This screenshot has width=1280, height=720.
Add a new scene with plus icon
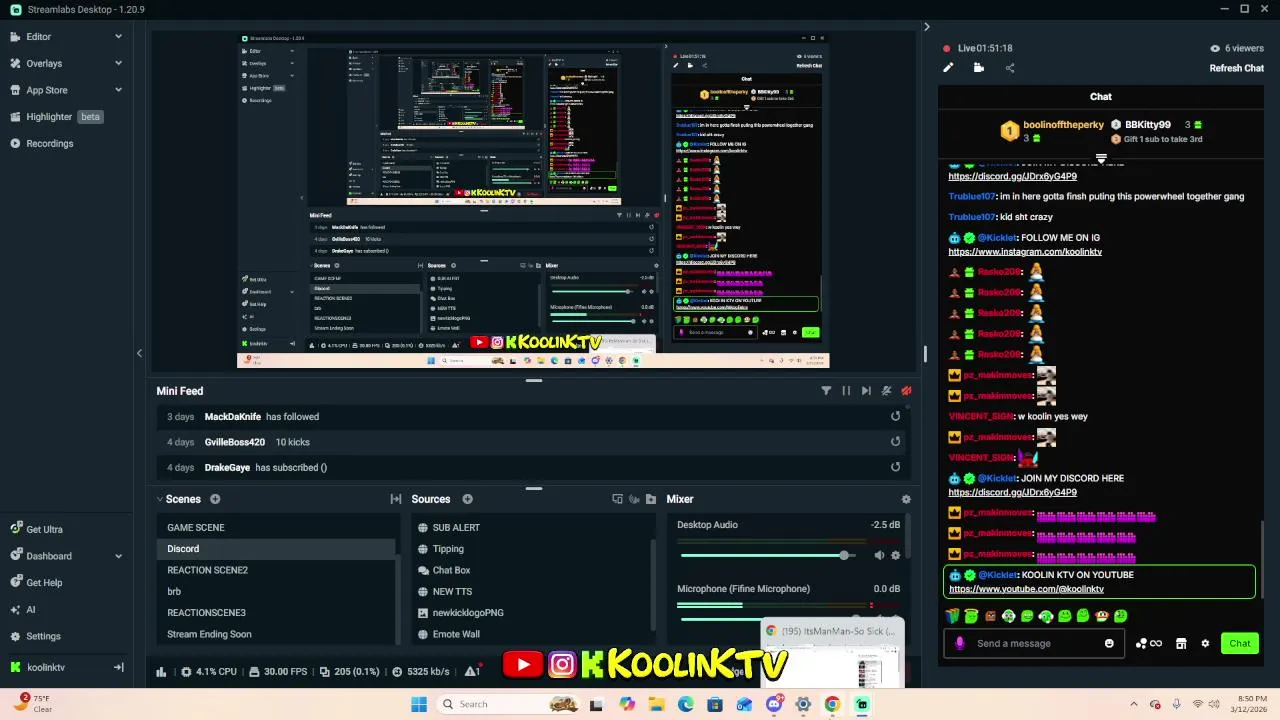coord(215,499)
